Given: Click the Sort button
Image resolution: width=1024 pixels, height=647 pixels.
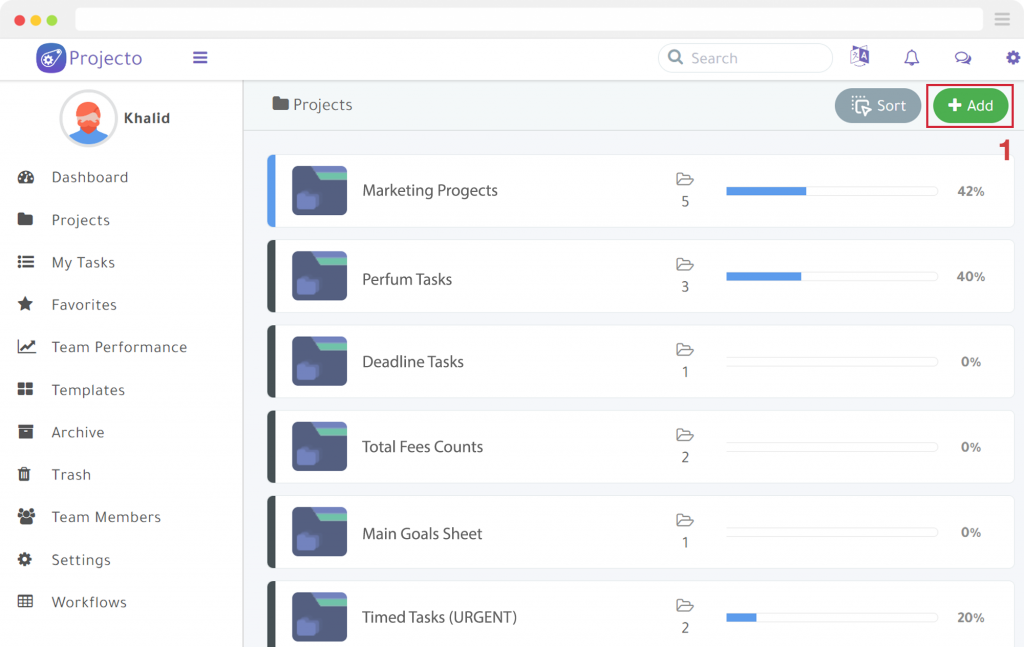Looking at the screenshot, I should (878, 105).
